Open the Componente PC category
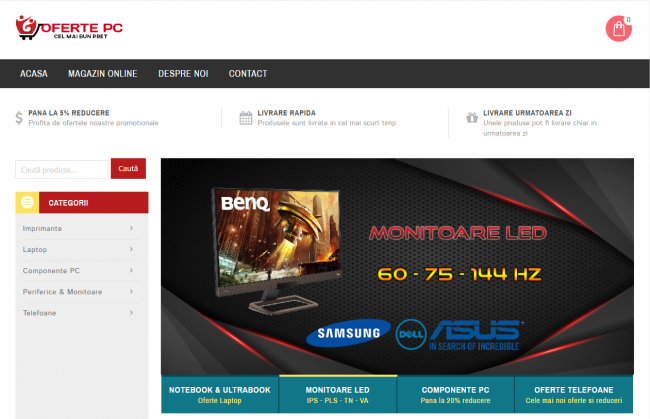Viewport: 650px width, 419px height. coord(51,271)
